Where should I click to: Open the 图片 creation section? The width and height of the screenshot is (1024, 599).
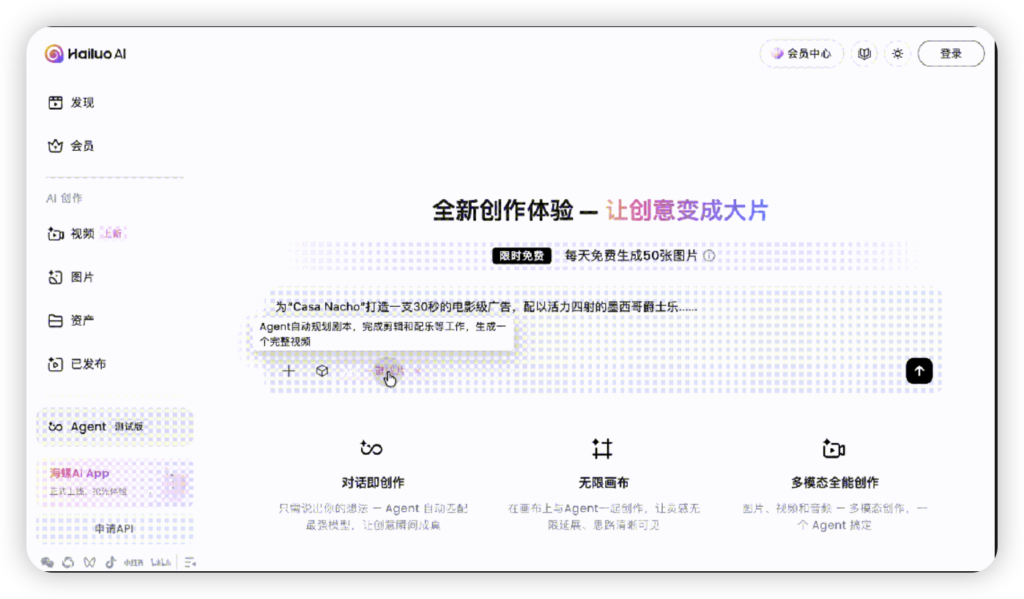click(70, 277)
